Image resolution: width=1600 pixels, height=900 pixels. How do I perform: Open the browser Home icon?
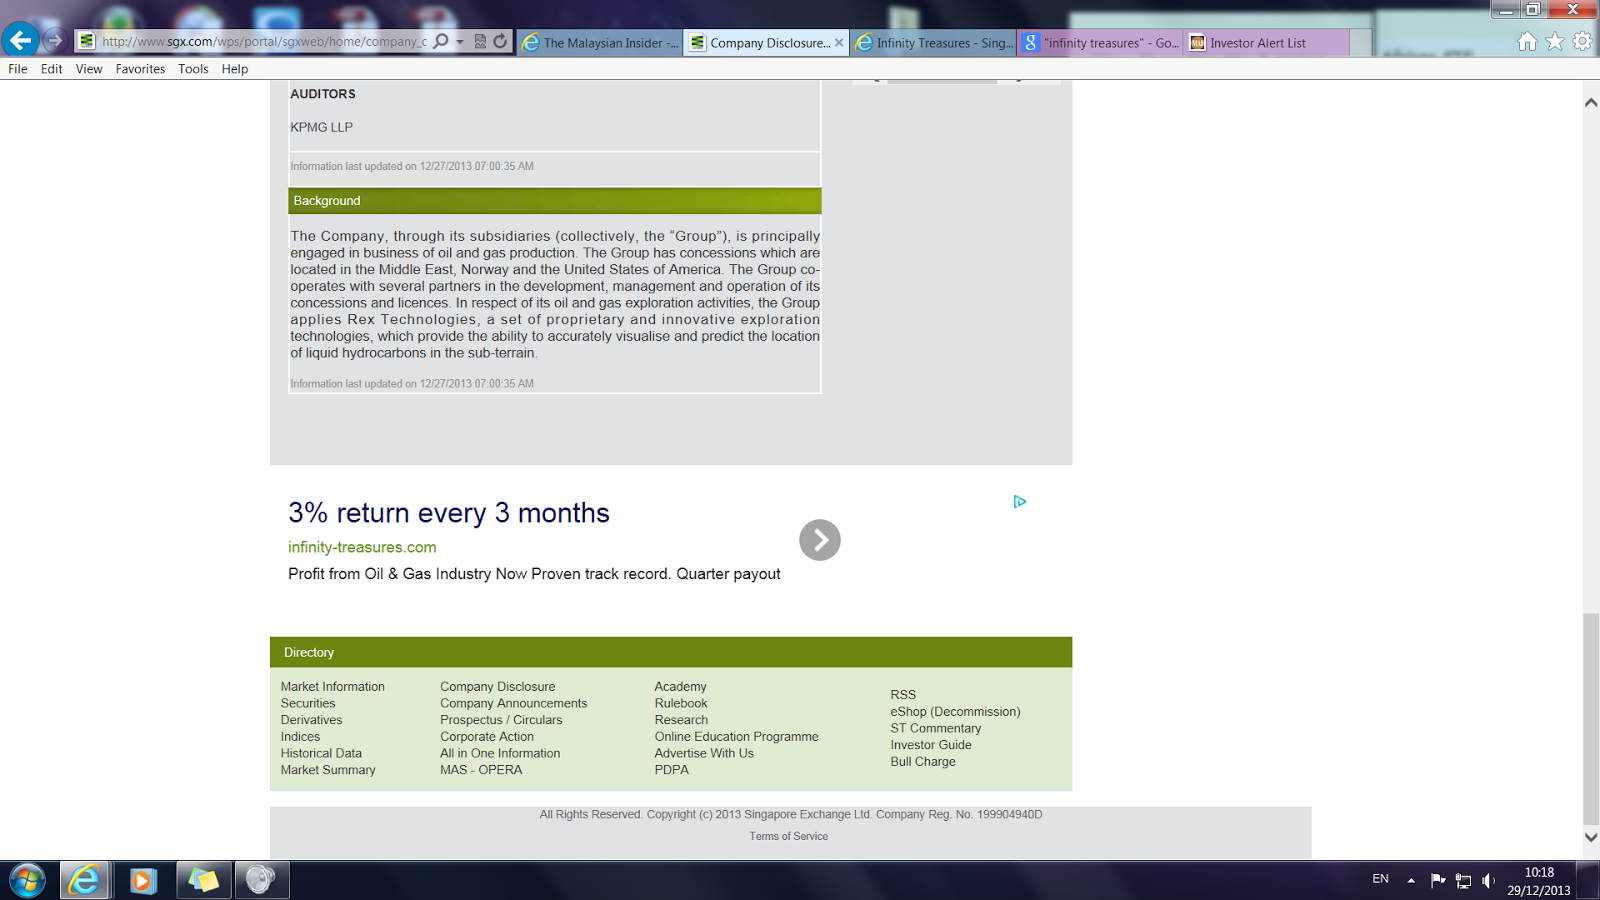tap(1527, 41)
